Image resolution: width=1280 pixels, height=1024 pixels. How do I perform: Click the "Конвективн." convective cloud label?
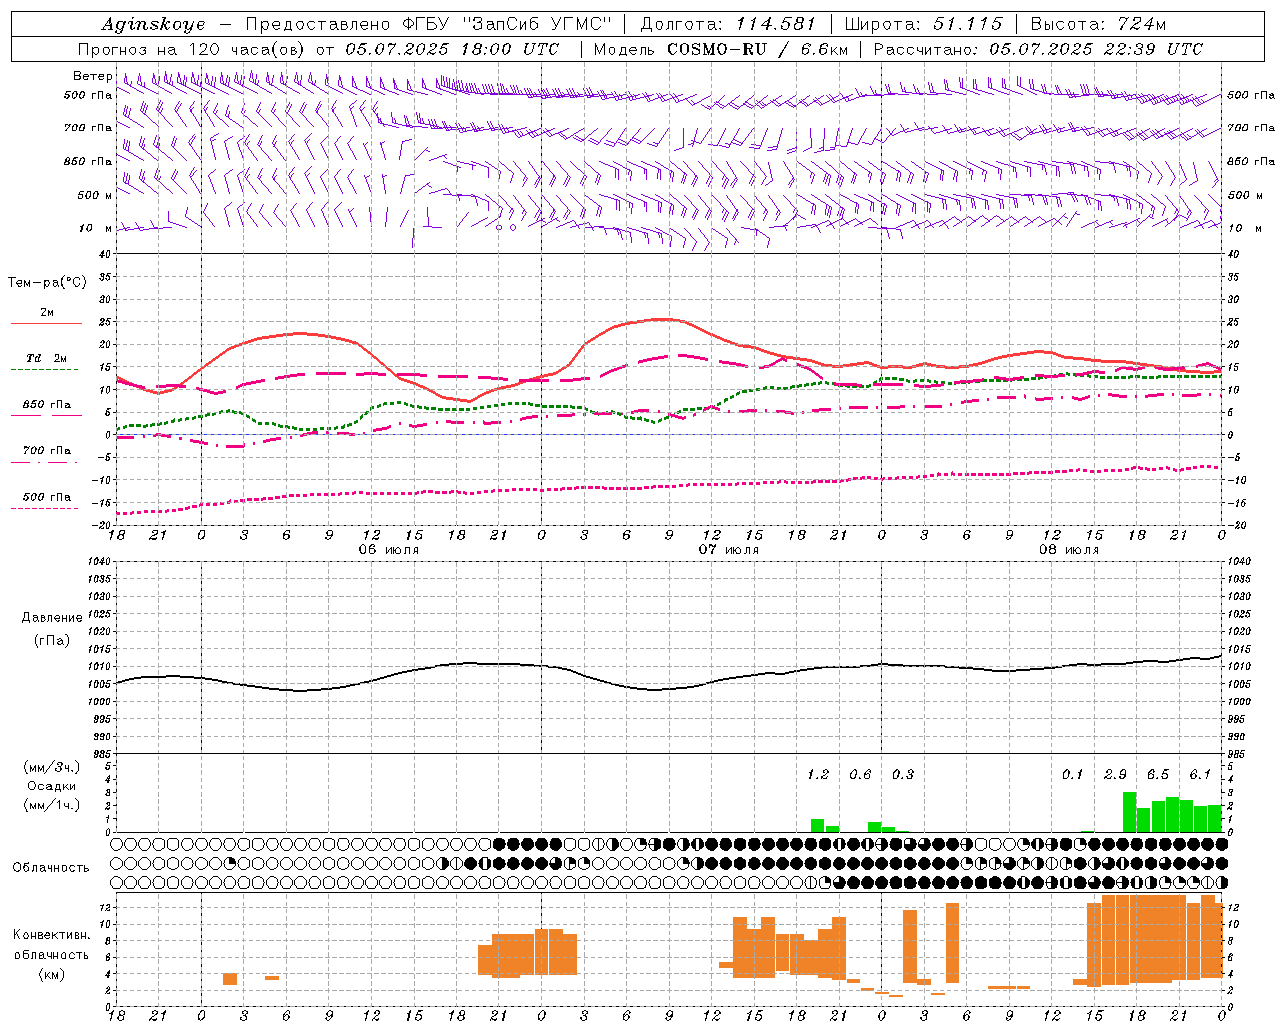click(x=52, y=935)
